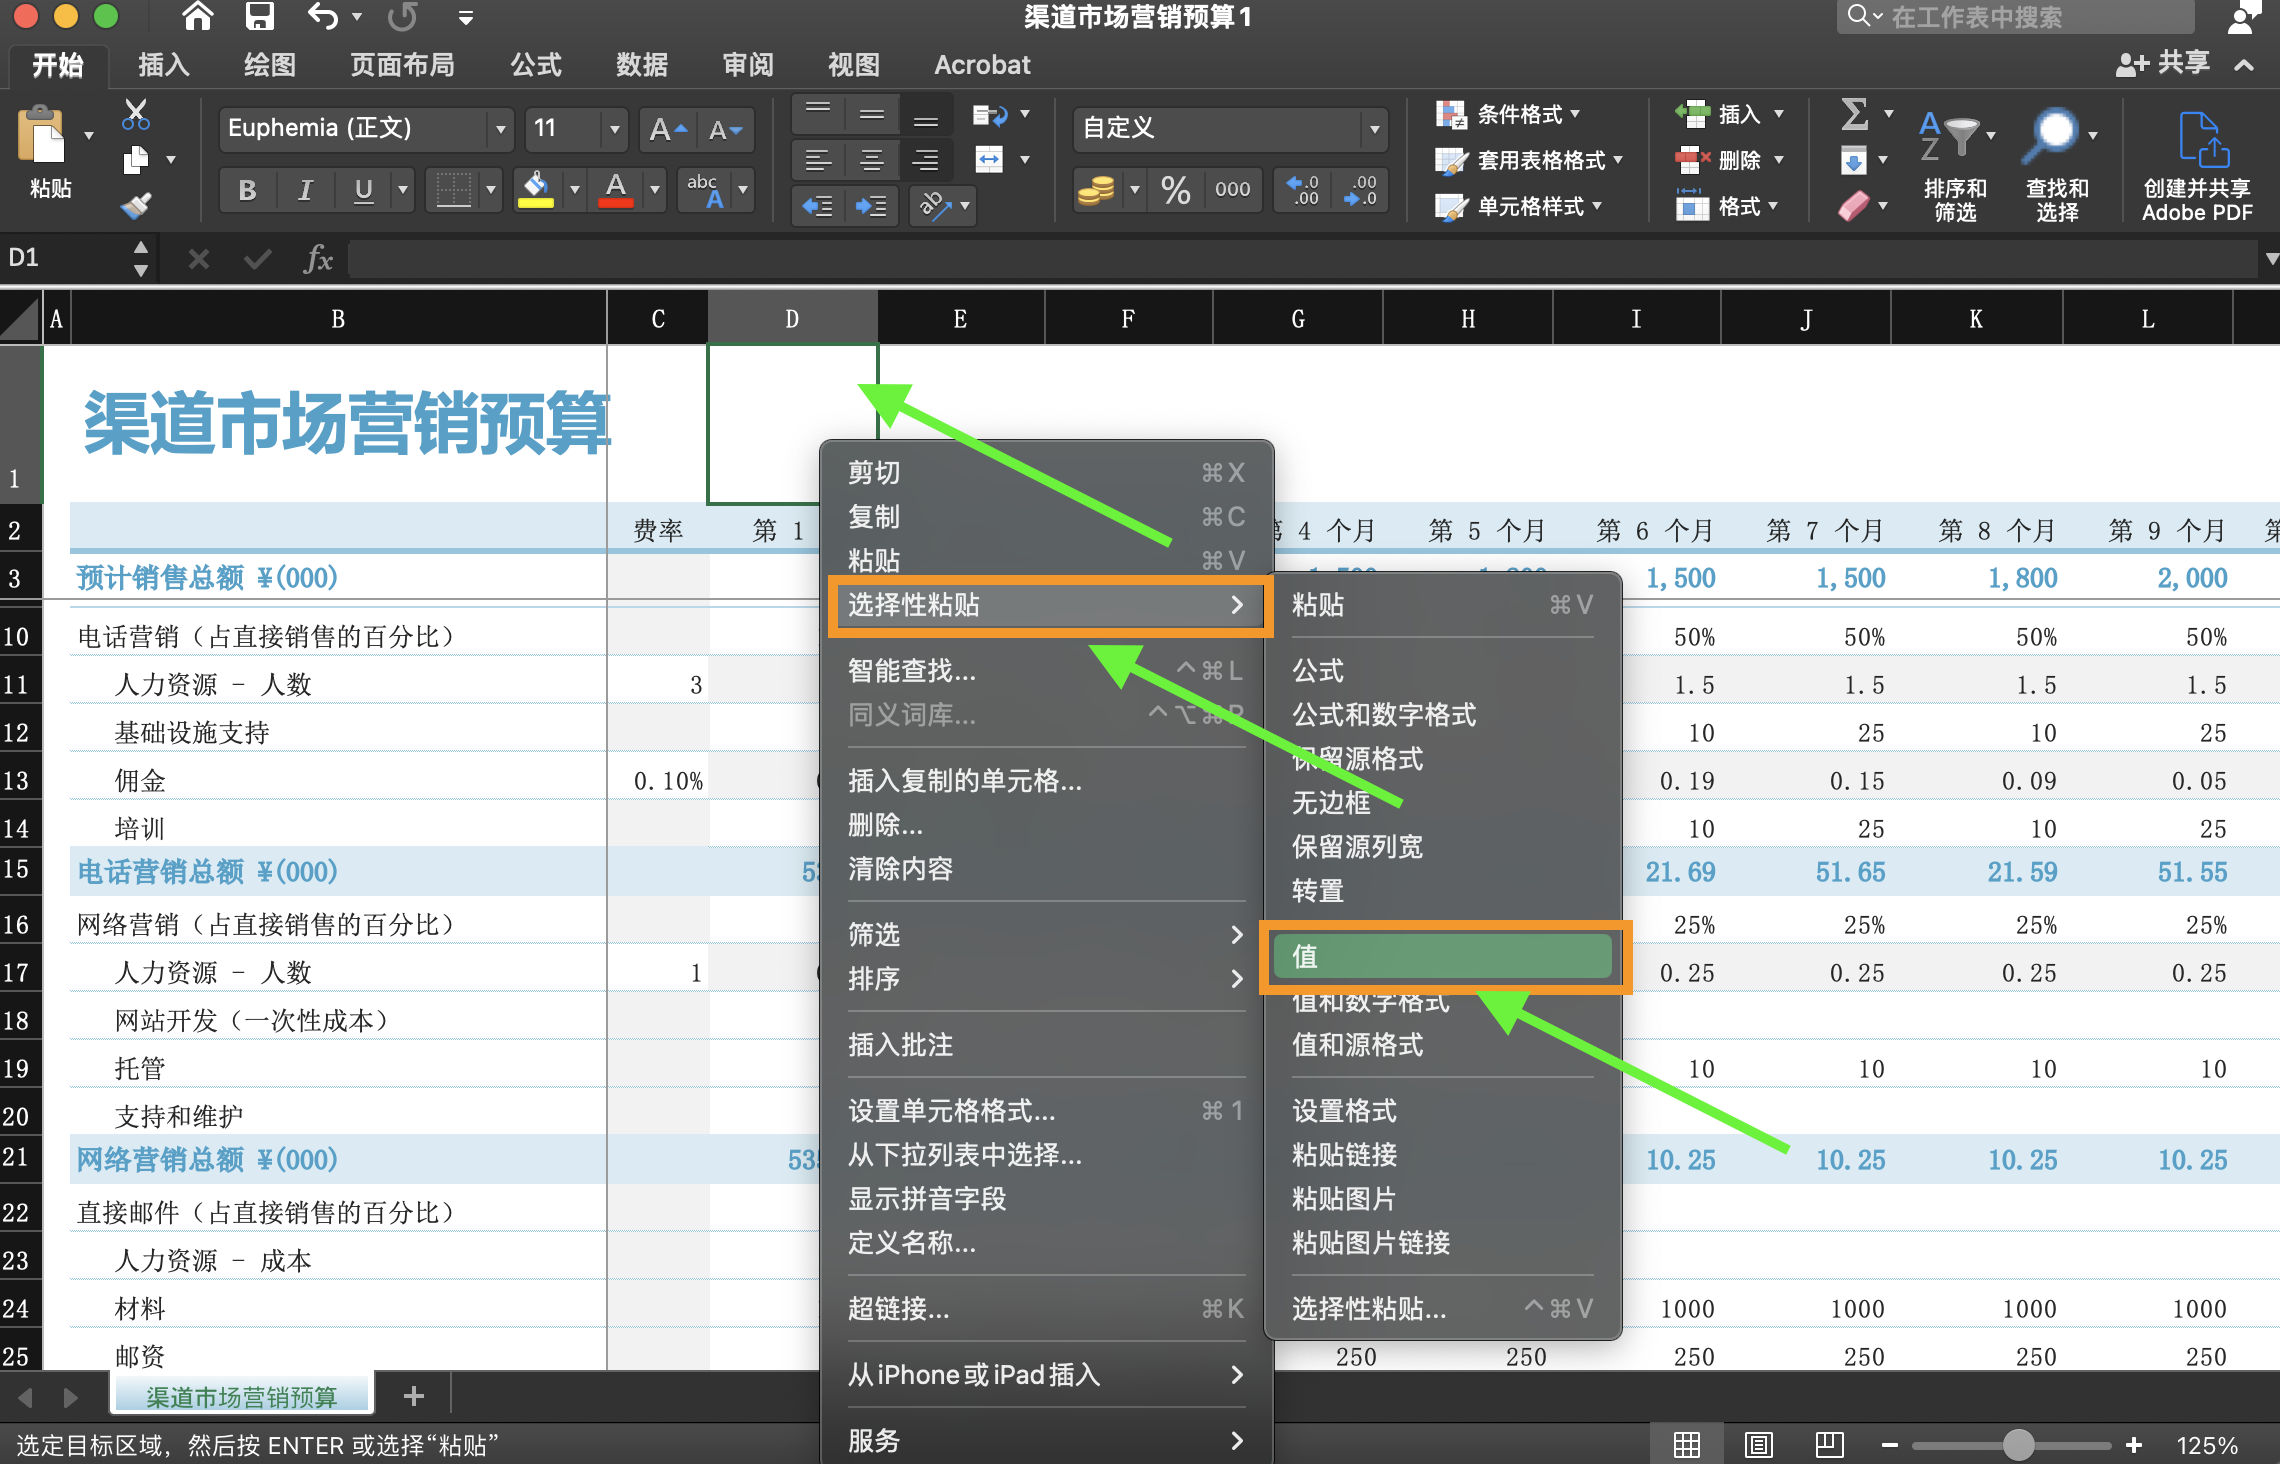Image resolution: width=2280 pixels, height=1464 pixels.
Task: Select 转置 from the paste options menu
Action: coord(1316,891)
